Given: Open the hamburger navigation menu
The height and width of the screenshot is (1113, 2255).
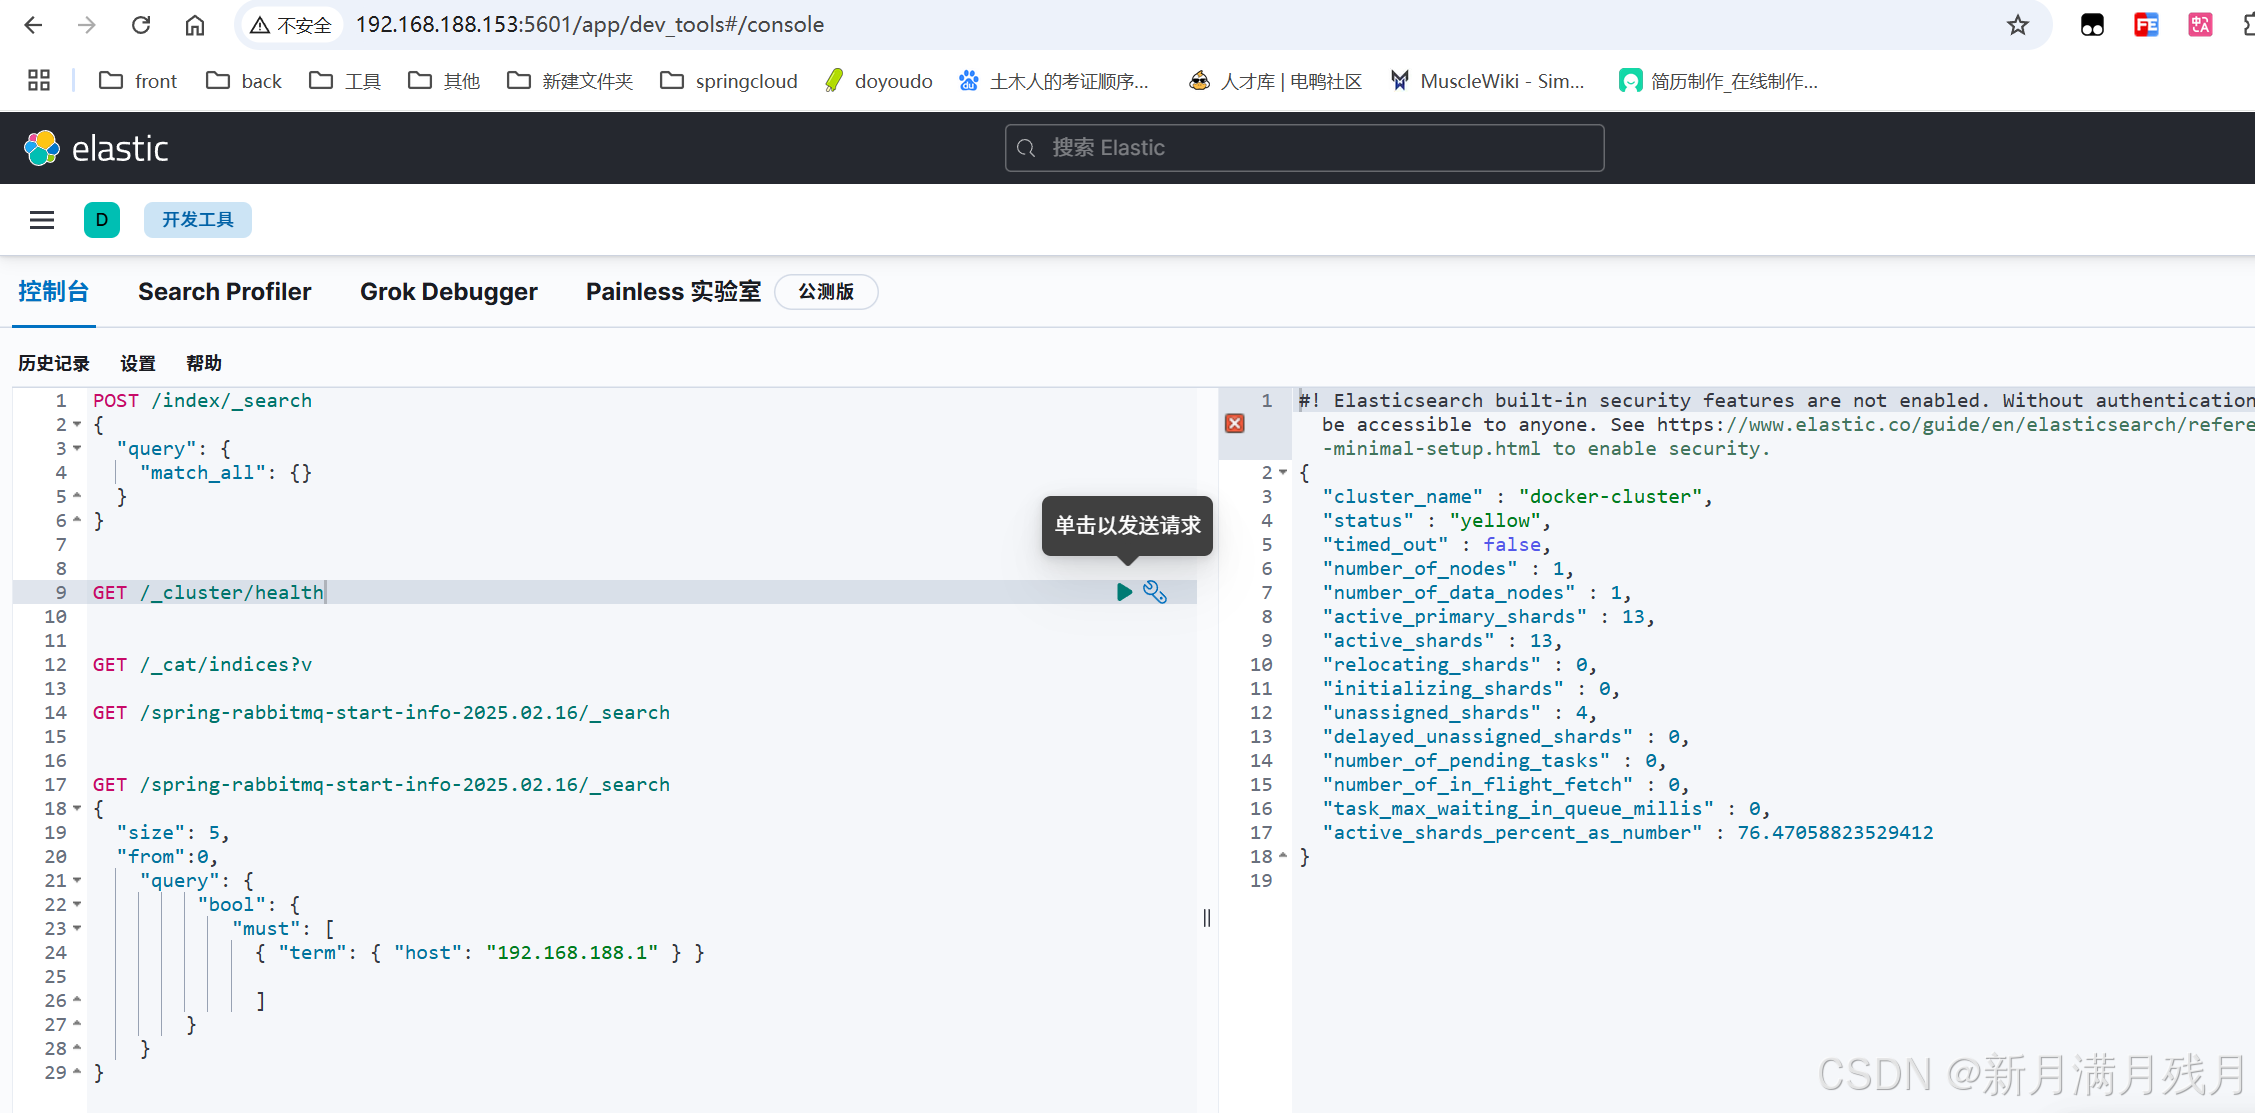Looking at the screenshot, I should click(x=42, y=220).
